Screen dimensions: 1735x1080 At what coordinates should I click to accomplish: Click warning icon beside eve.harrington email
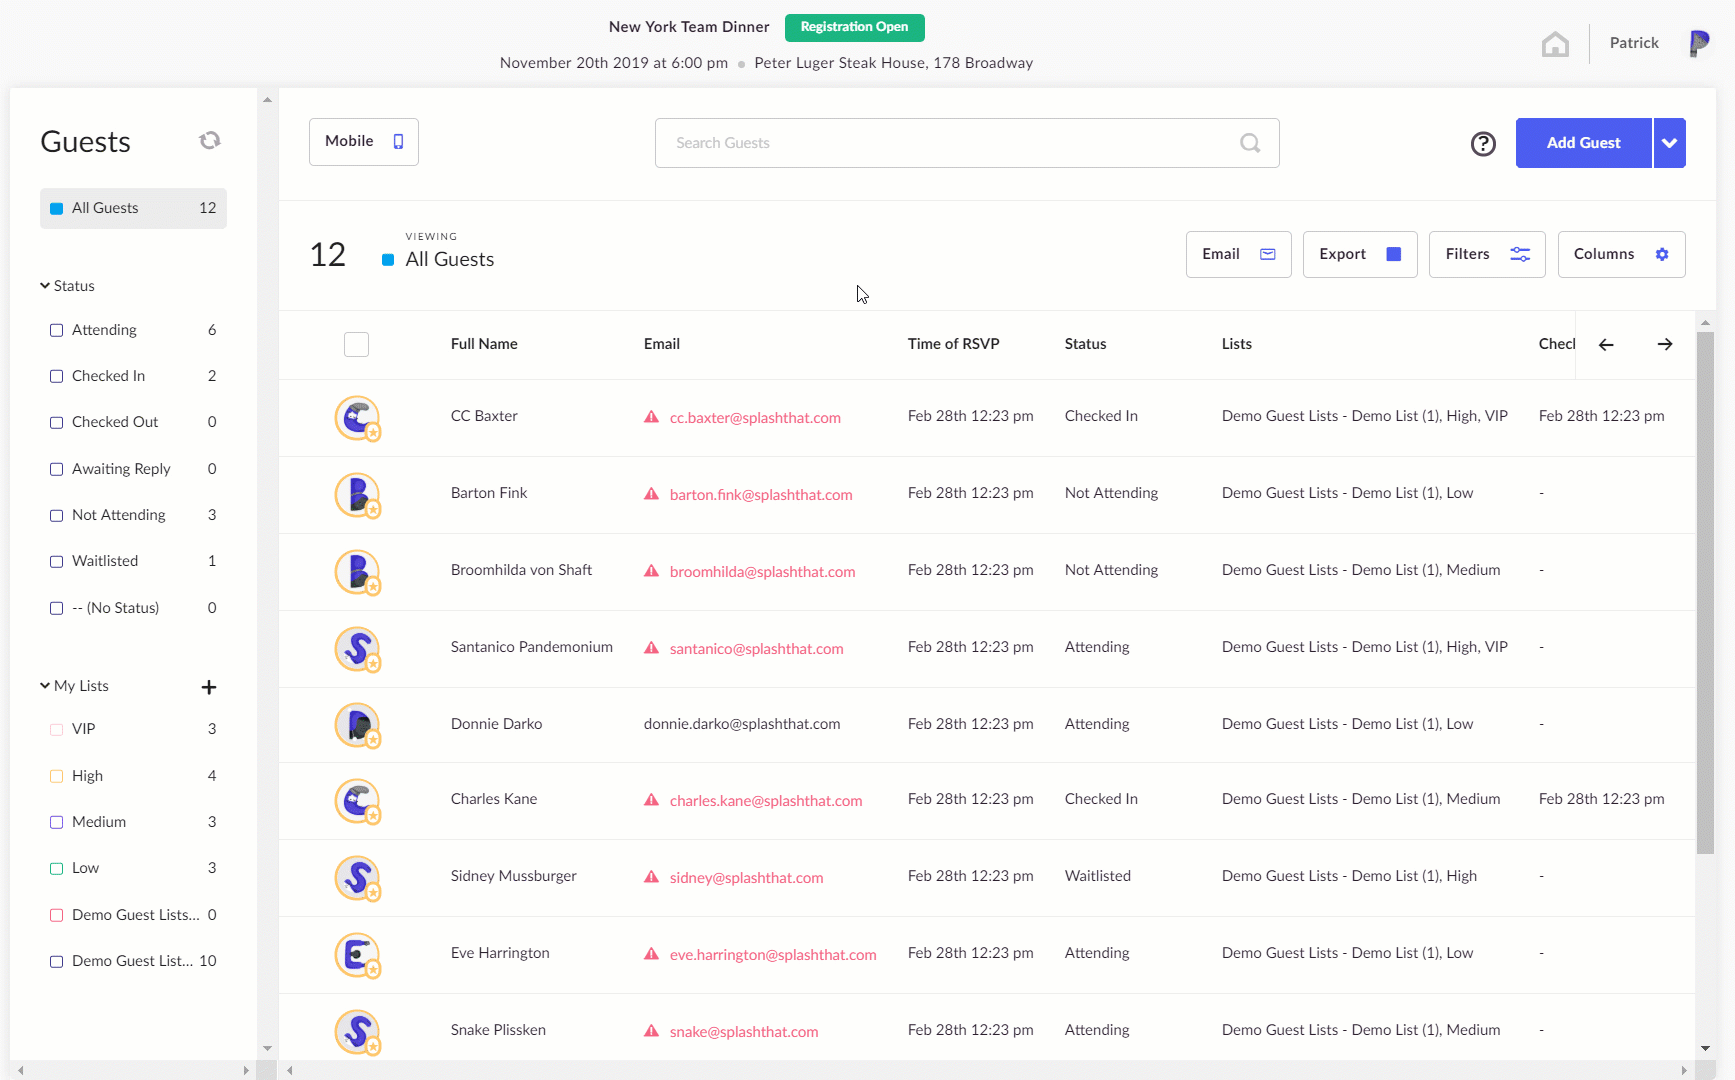click(x=651, y=954)
